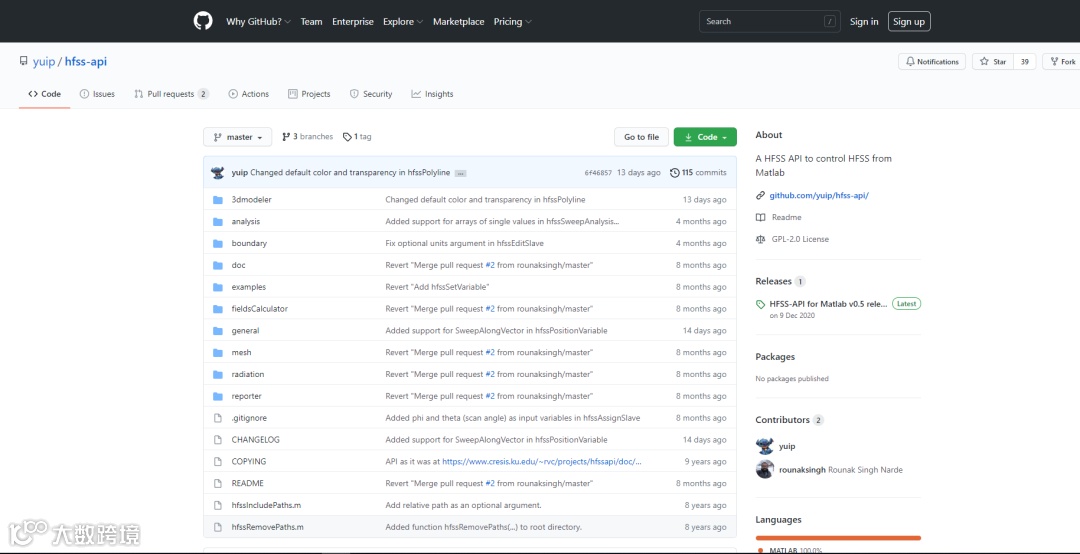Click the Marketplace menu item
1080x554 pixels.
point(459,21)
